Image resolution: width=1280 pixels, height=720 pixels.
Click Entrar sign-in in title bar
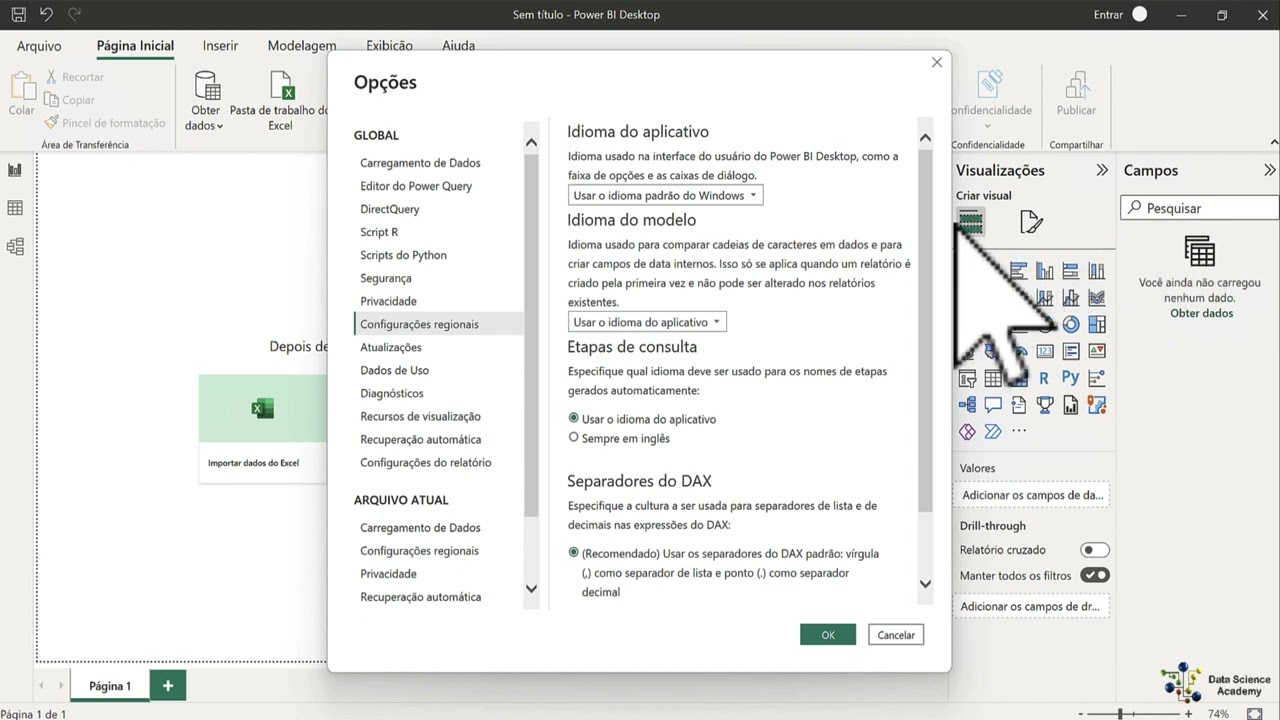(1108, 14)
